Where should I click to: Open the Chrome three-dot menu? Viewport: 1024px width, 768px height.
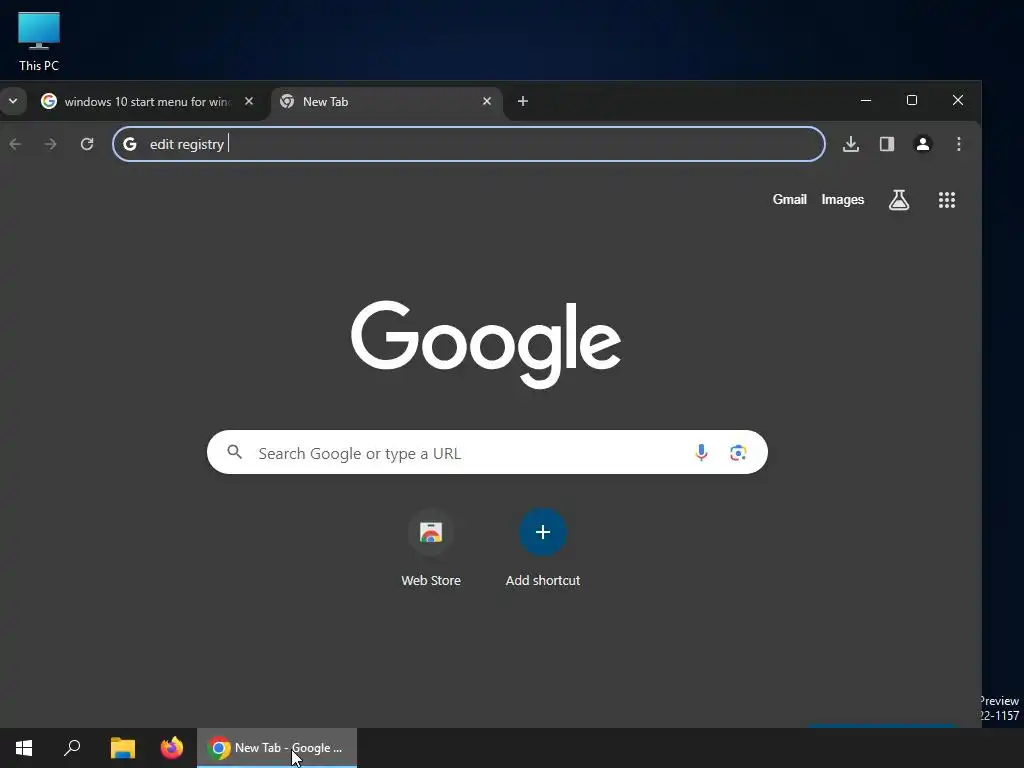click(x=959, y=144)
